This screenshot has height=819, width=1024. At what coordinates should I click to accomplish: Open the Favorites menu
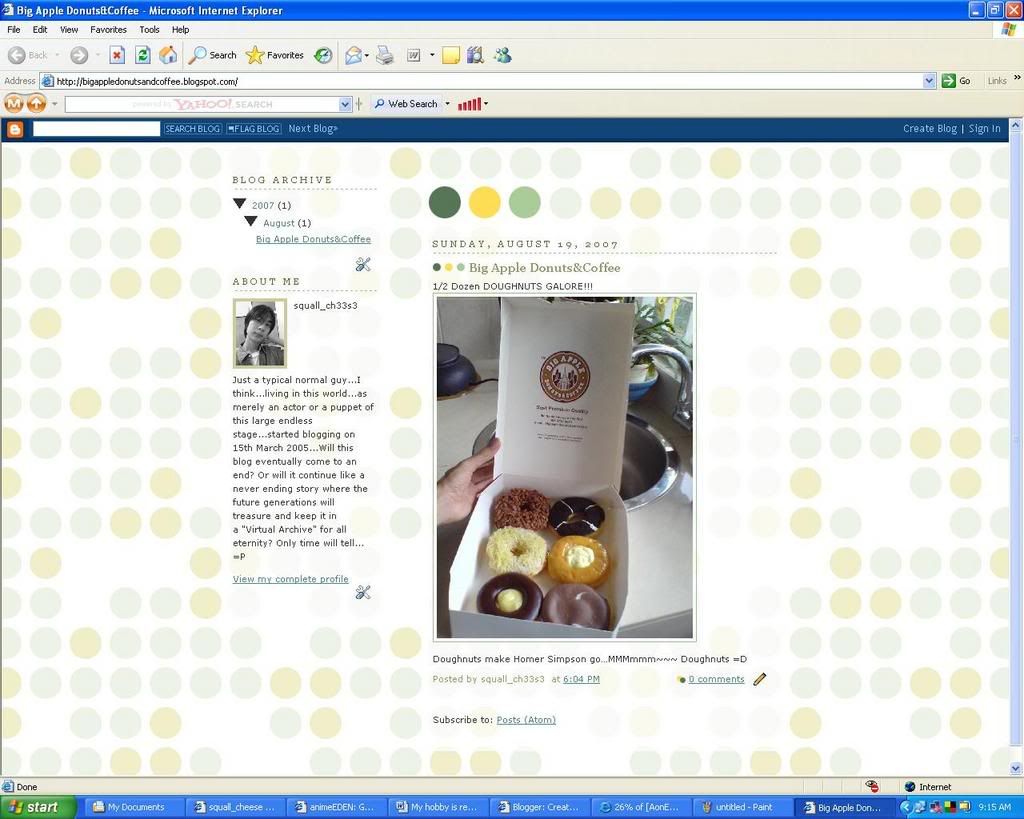pos(108,29)
